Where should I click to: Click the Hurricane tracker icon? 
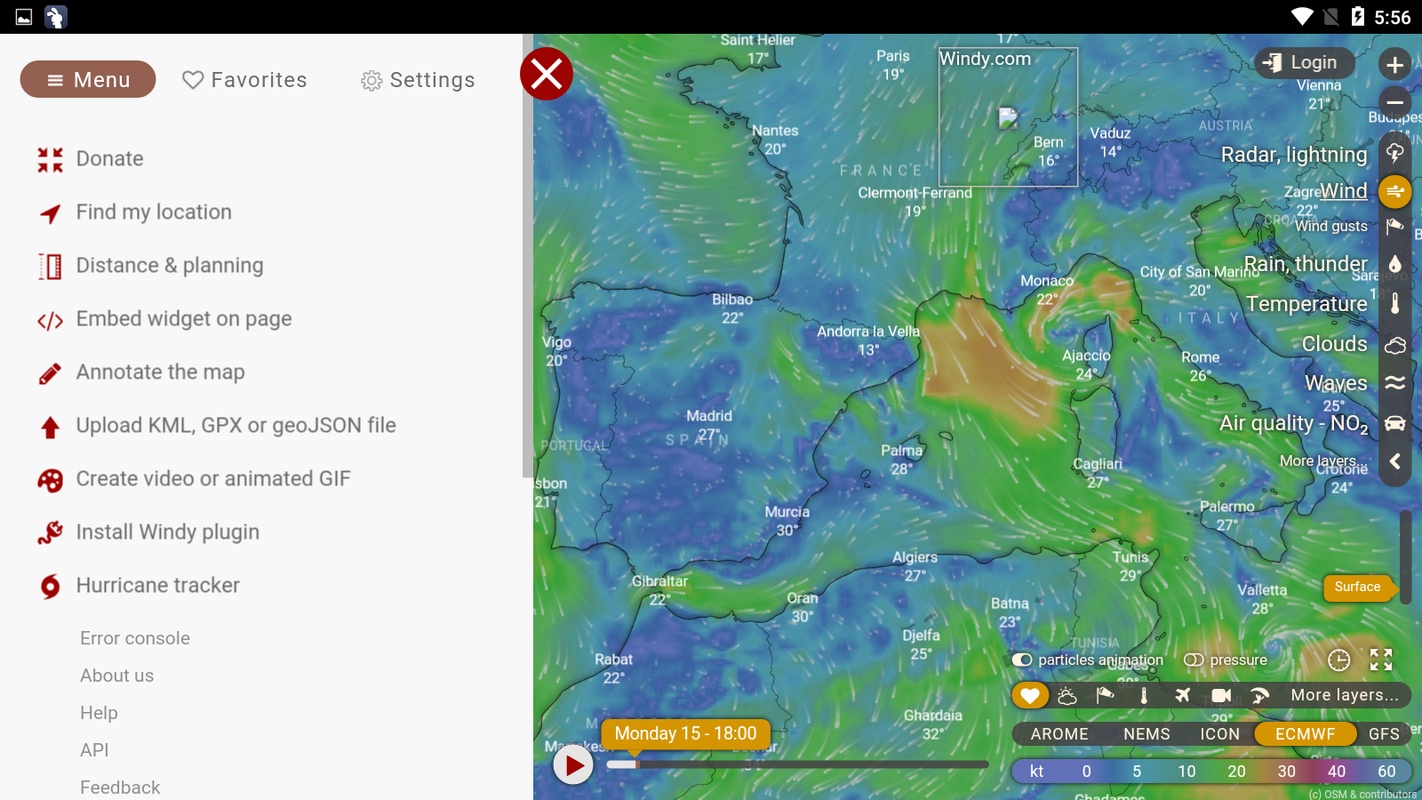[x=50, y=586]
